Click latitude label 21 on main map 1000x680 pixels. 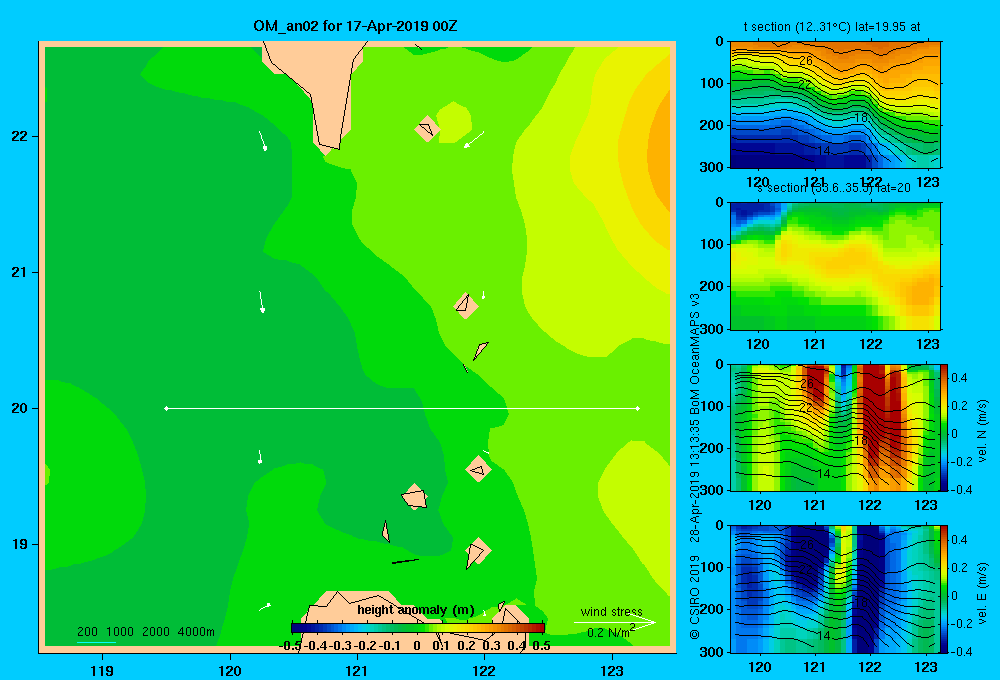tap(20, 272)
